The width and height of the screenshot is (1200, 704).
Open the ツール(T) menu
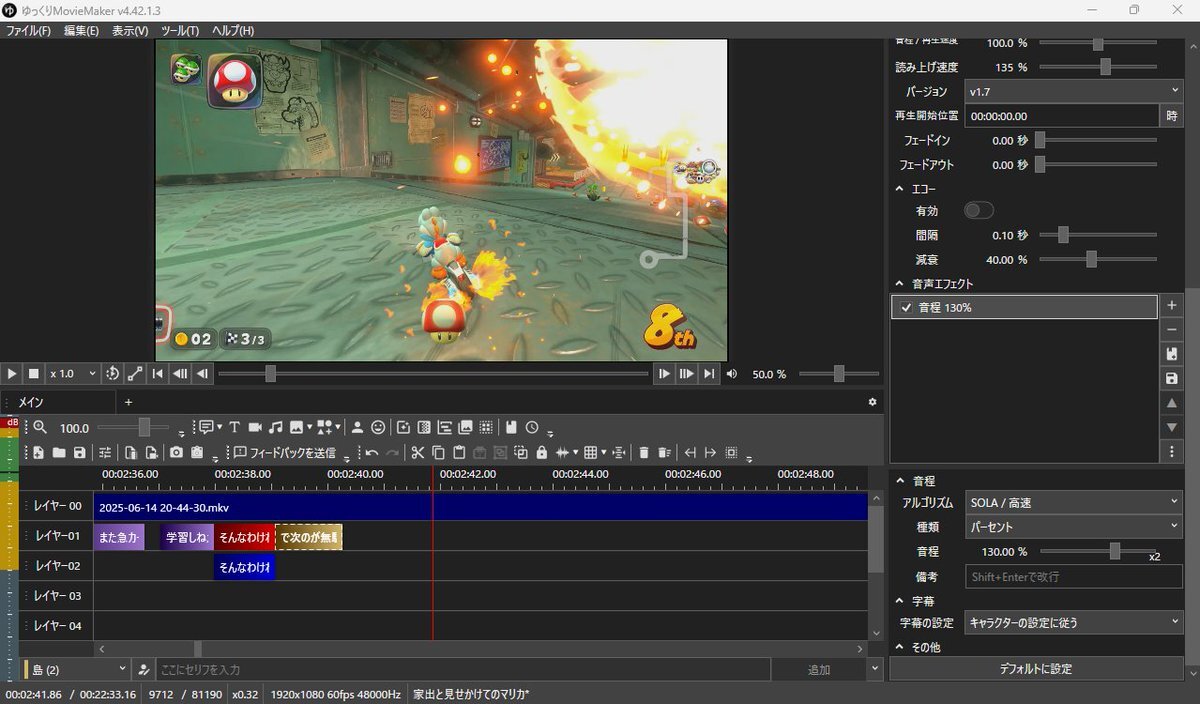click(180, 31)
